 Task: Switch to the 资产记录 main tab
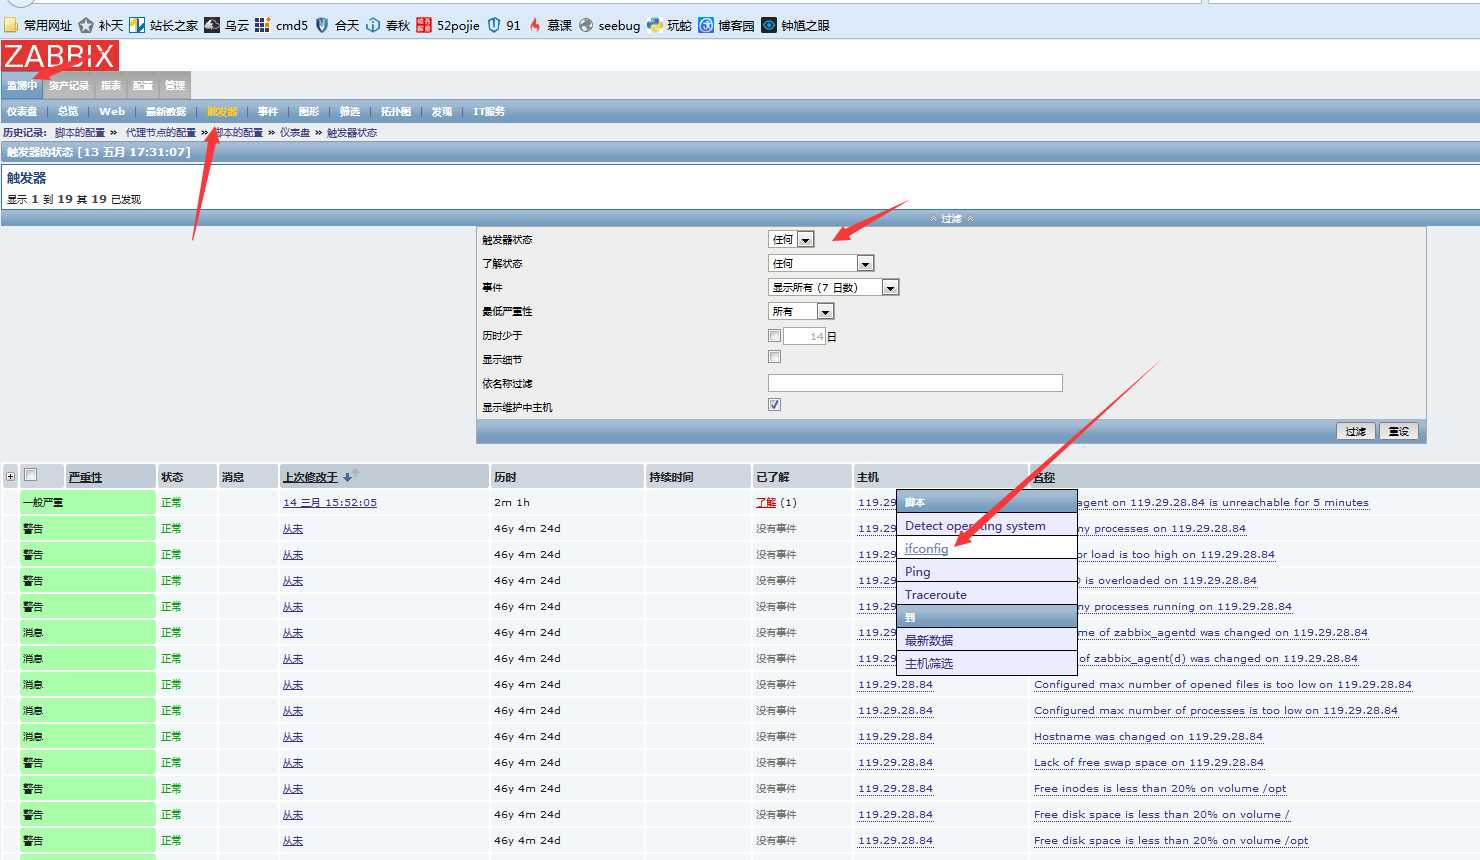coord(69,85)
